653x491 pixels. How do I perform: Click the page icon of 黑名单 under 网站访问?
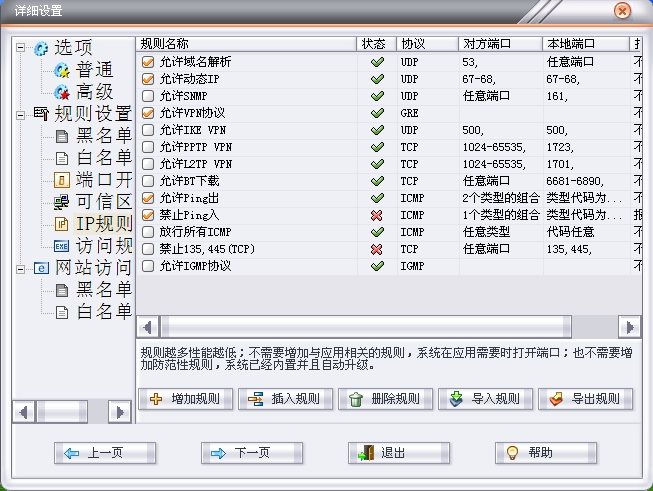(62, 290)
